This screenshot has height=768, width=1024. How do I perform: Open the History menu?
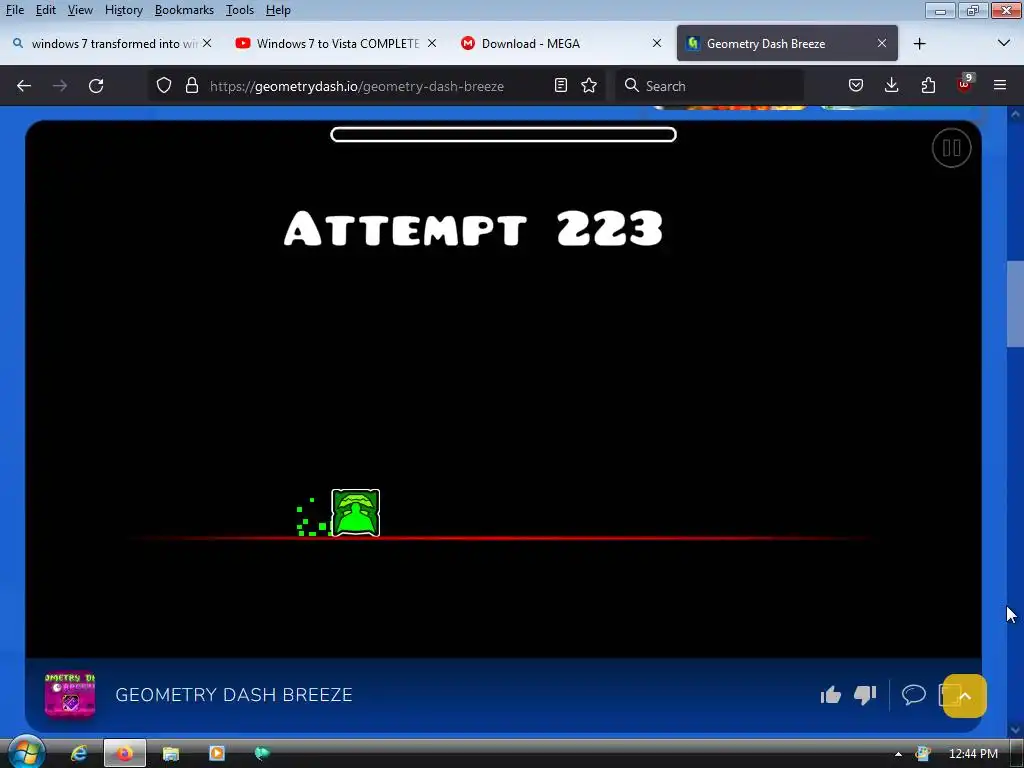point(123,10)
